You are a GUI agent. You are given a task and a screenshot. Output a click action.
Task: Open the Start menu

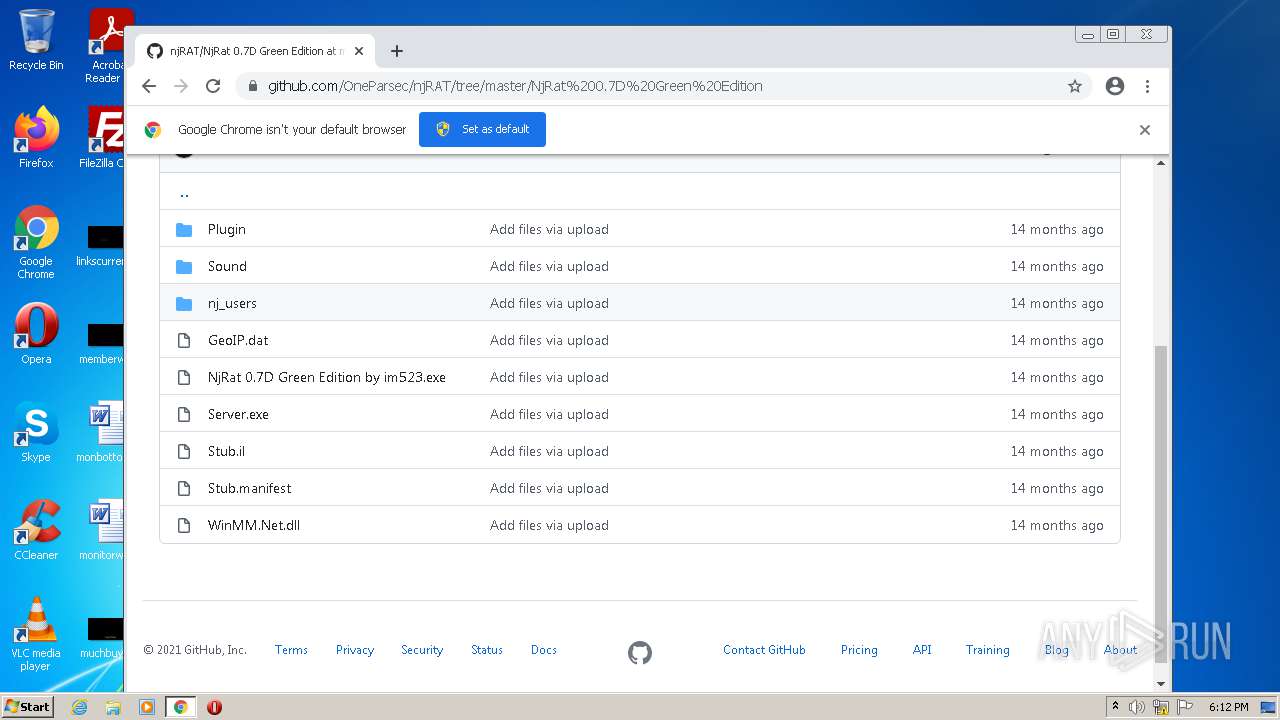pos(28,707)
